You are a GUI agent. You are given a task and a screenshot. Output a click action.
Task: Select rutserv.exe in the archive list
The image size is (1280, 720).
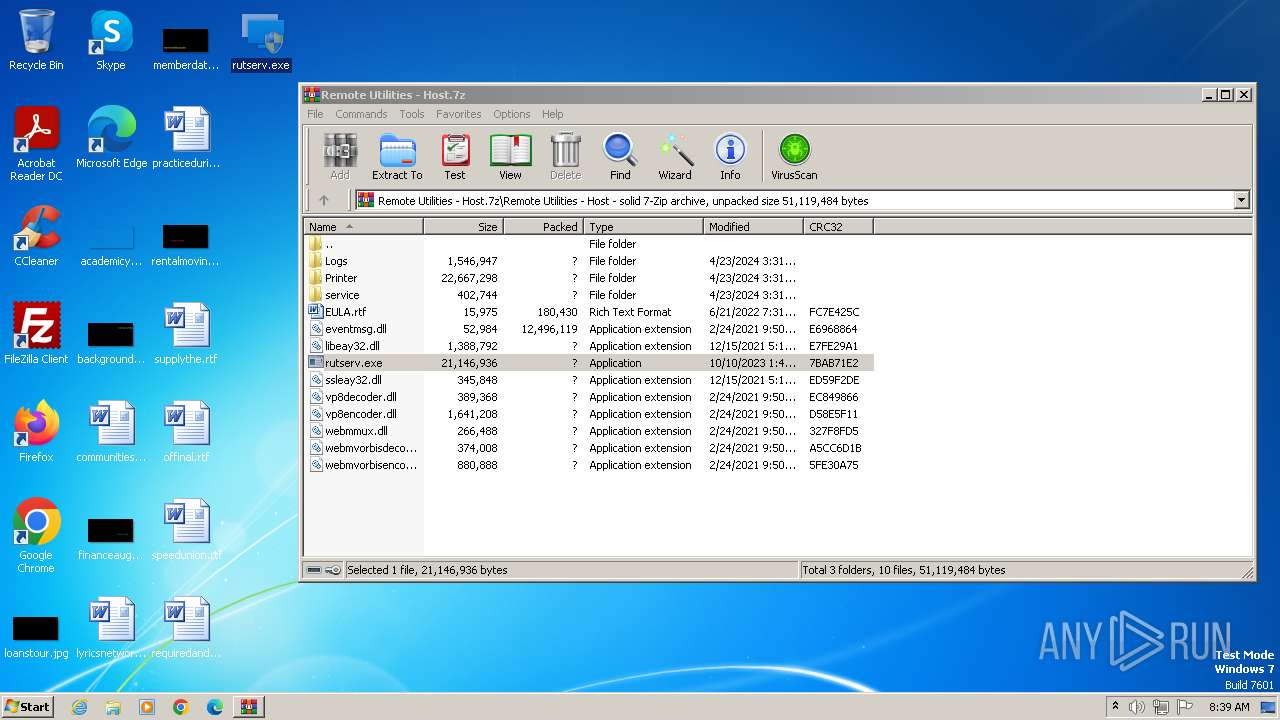[589, 363]
